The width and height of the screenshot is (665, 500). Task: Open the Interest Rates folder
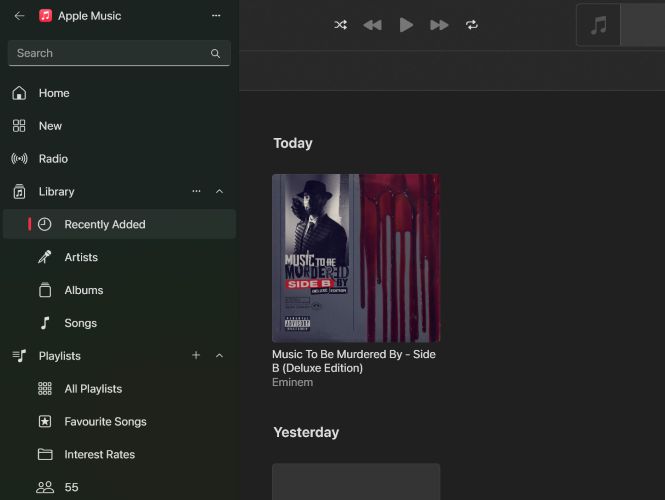[x=119, y=455]
